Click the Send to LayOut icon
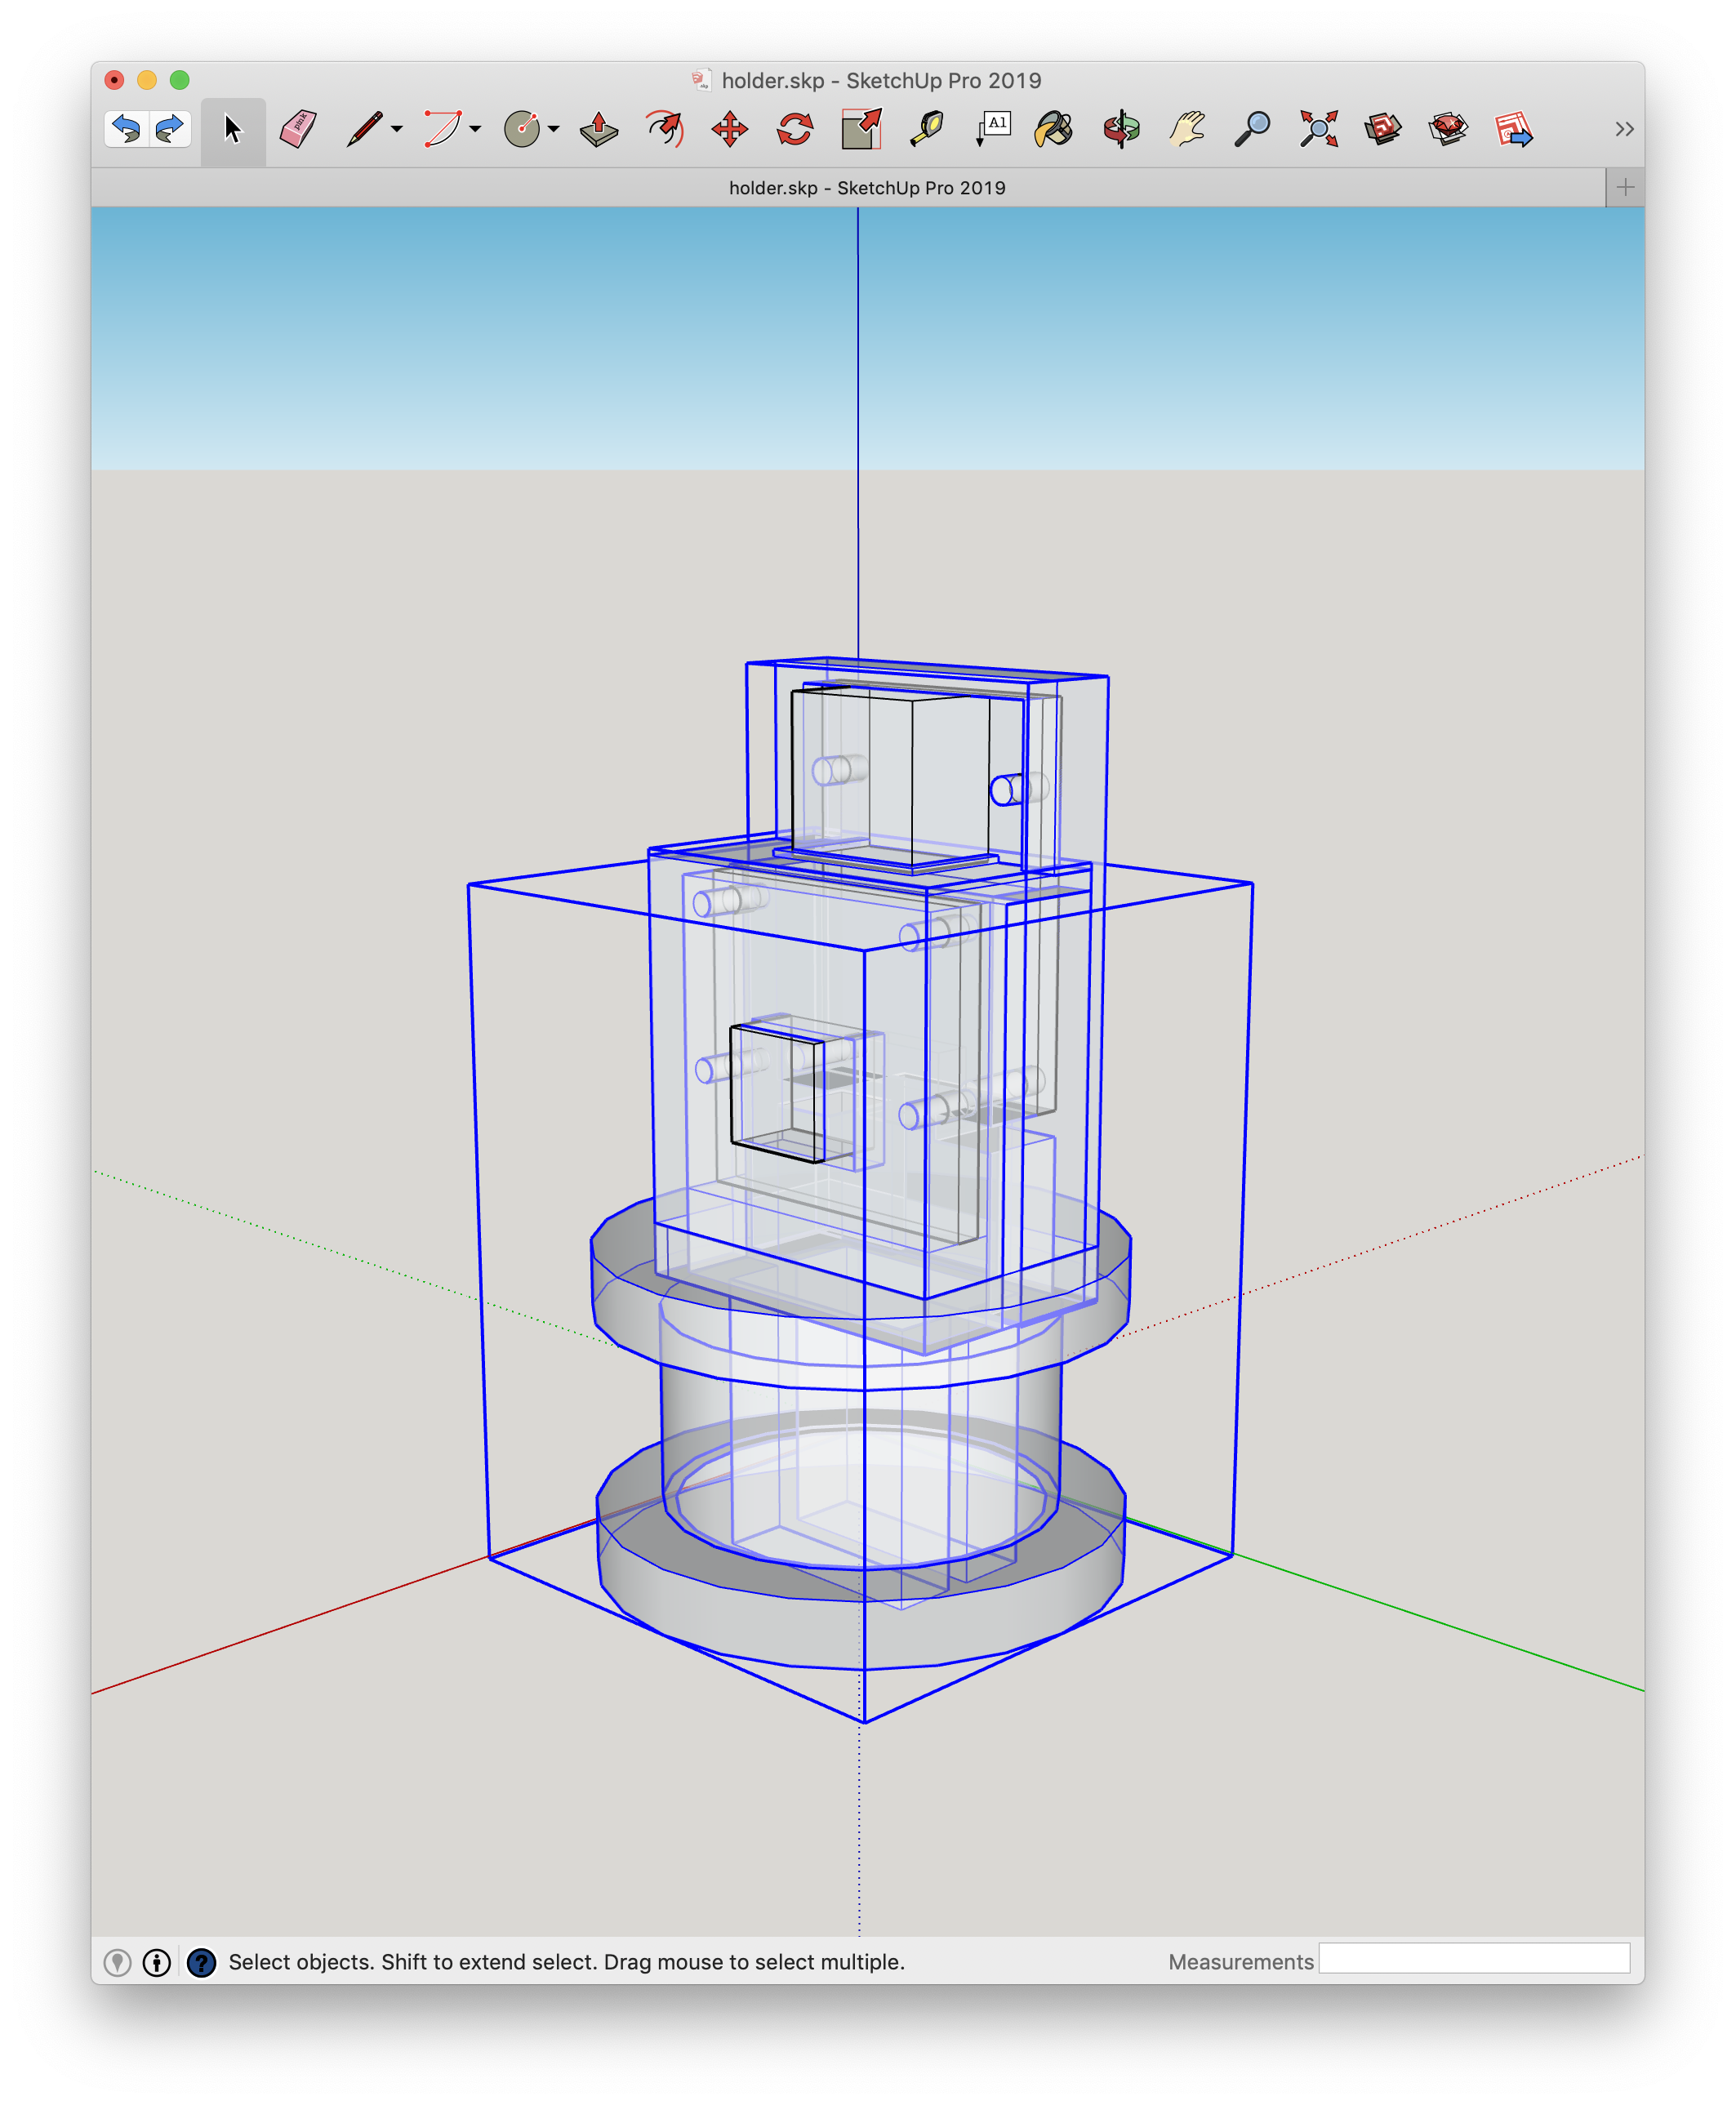The height and width of the screenshot is (2105, 1736). [1514, 130]
